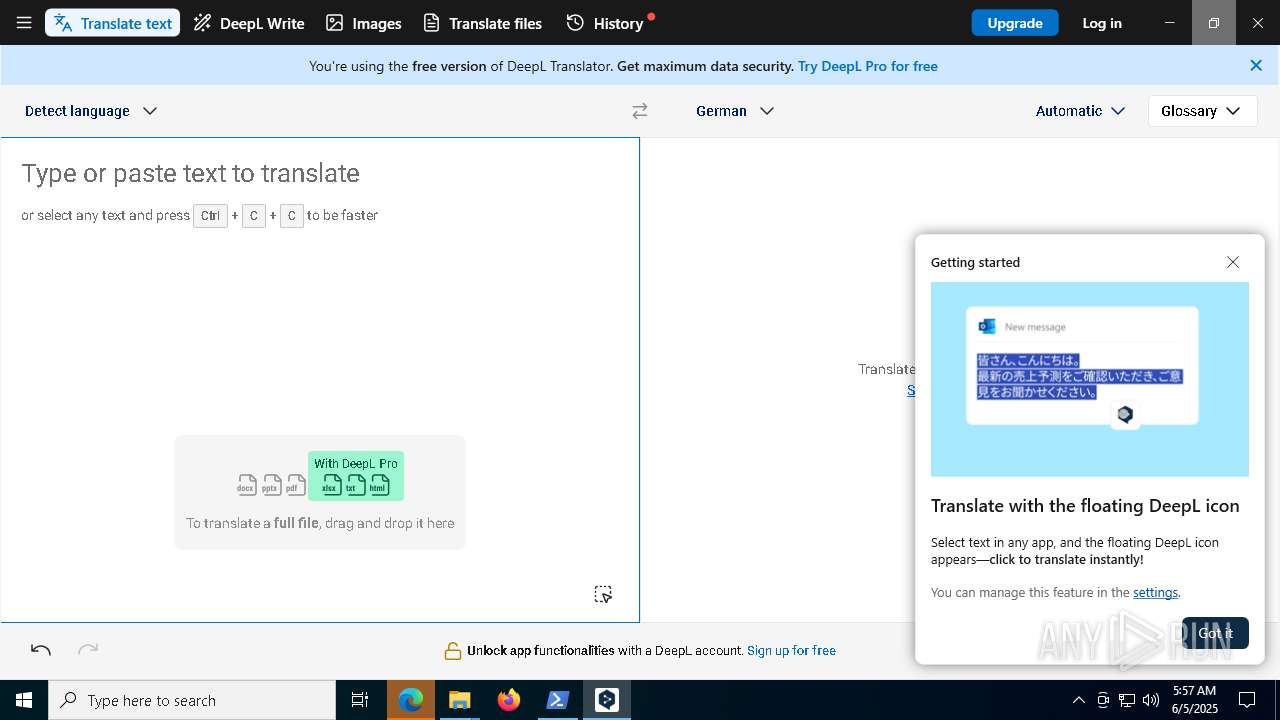
Task: Open Task View in taskbar
Action: tap(360, 700)
